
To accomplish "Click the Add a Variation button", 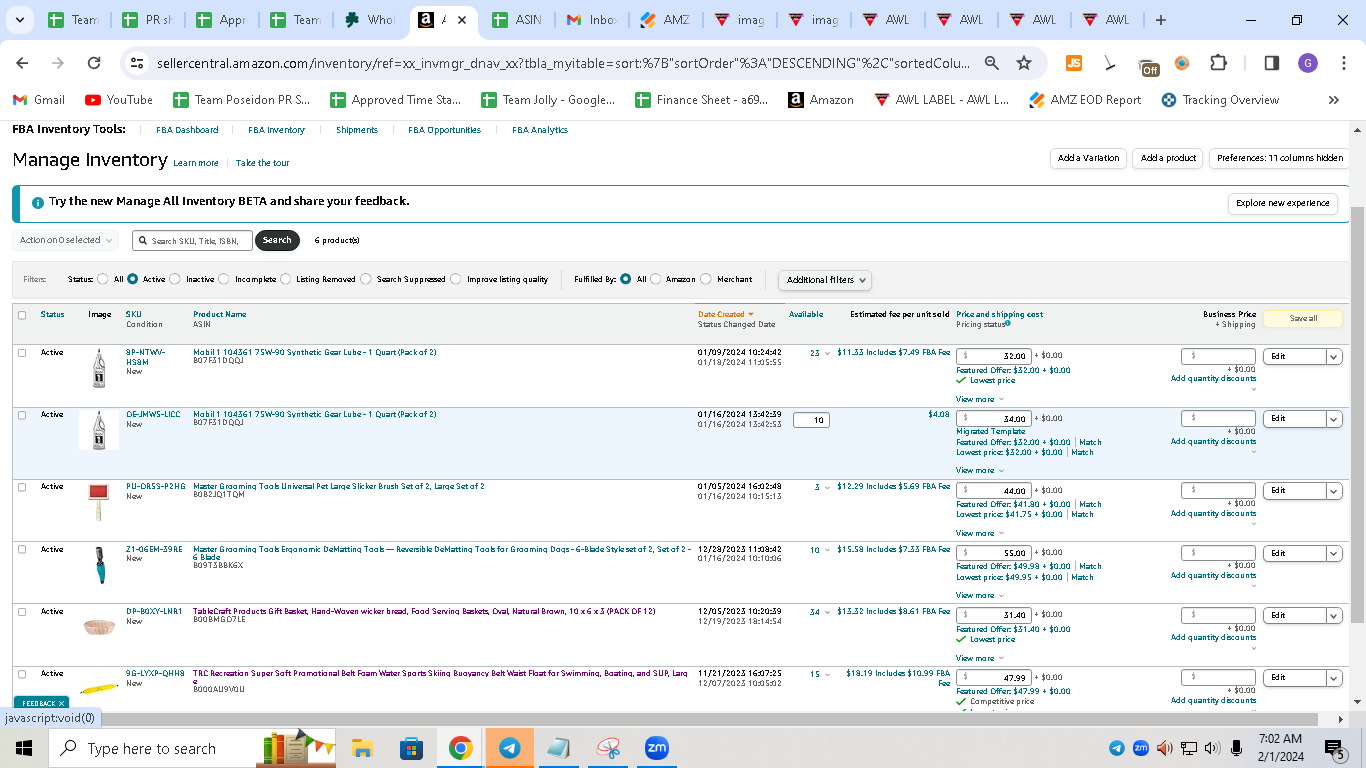I will tap(1088, 158).
